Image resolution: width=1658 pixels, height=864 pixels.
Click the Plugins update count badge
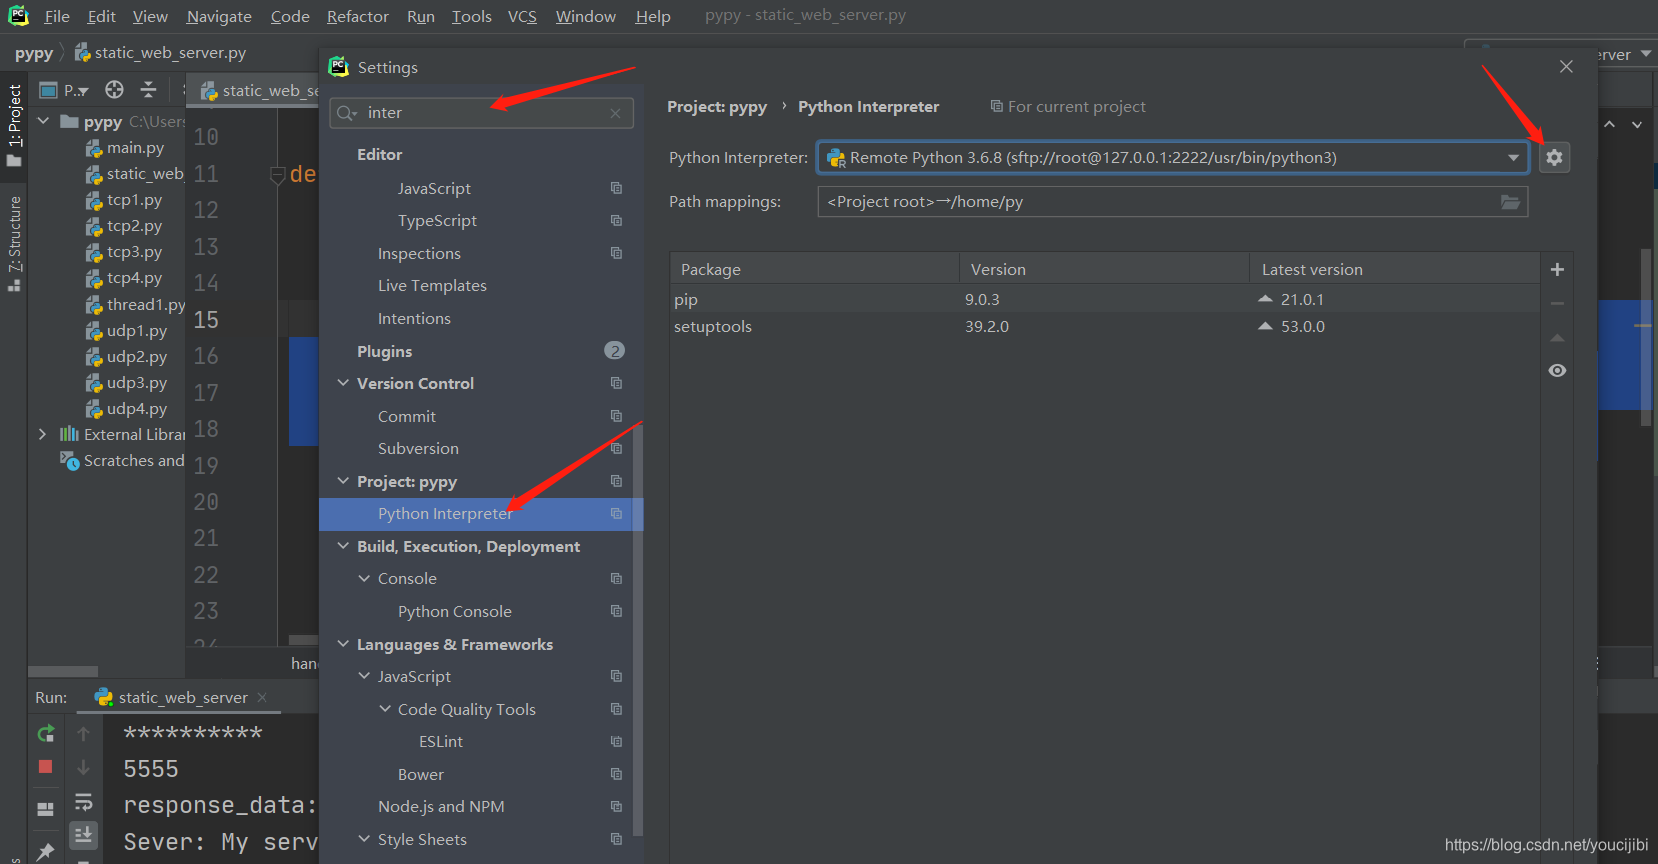point(614,350)
